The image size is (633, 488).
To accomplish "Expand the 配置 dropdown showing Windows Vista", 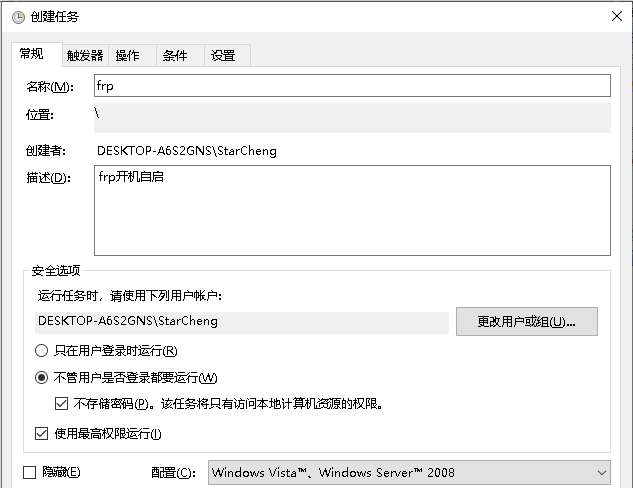I will tap(409, 472).
